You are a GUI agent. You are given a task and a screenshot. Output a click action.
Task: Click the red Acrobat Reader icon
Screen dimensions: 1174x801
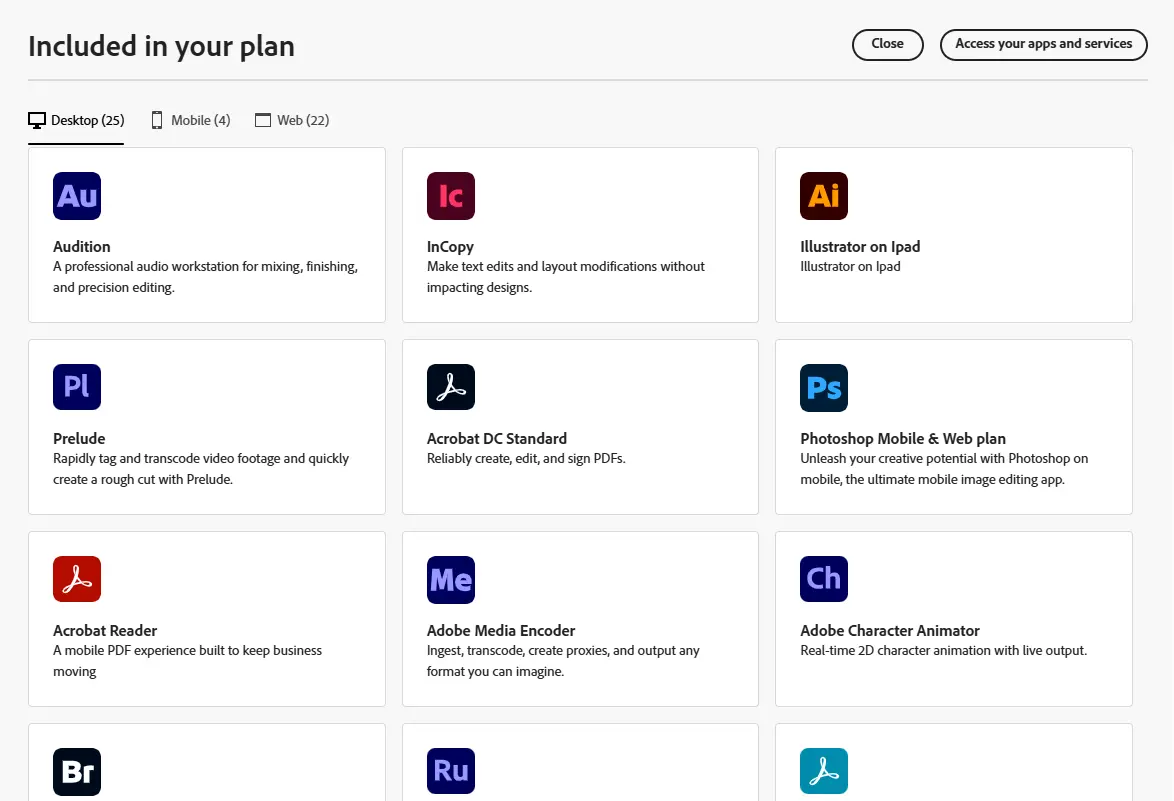point(77,579)
